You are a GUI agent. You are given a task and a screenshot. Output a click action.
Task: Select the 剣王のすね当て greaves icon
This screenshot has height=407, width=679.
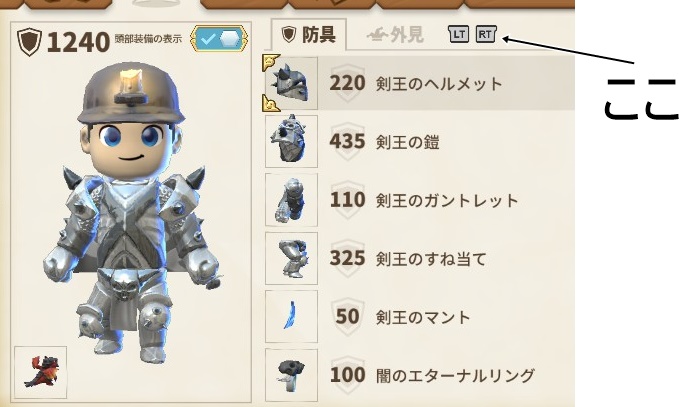[x=291, y=258]
